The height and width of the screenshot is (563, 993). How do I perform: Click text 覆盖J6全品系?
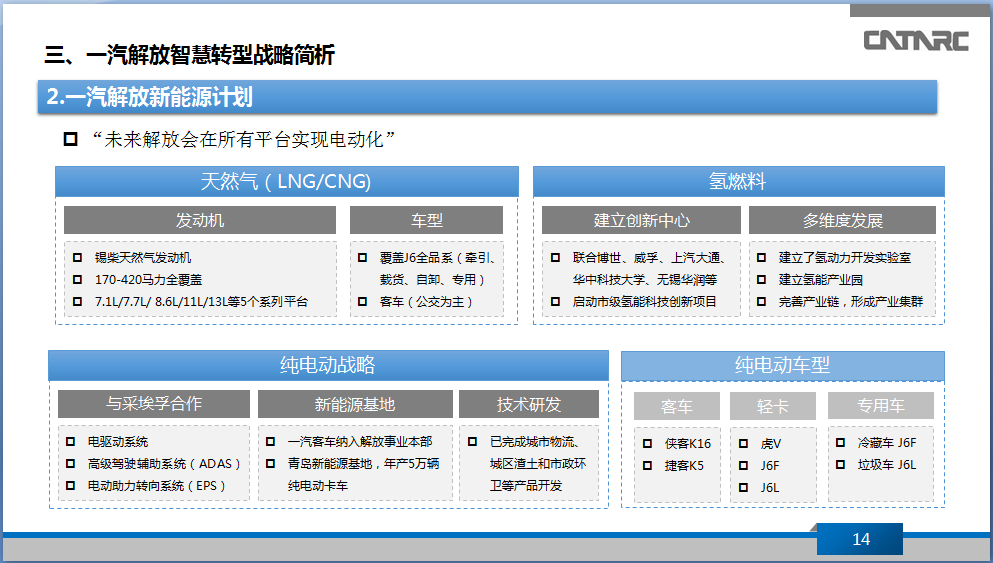pos(416,258)
